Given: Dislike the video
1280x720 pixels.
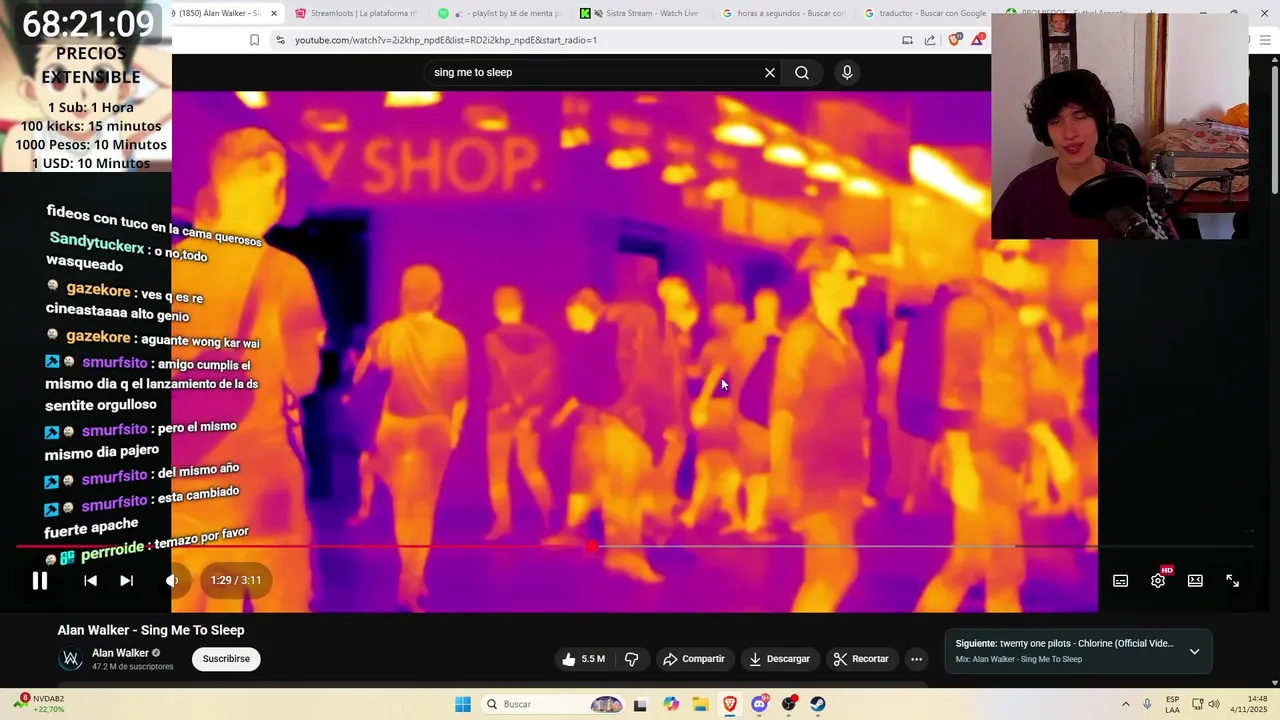Looking at the screenshot, I should [x=631, y=659].
